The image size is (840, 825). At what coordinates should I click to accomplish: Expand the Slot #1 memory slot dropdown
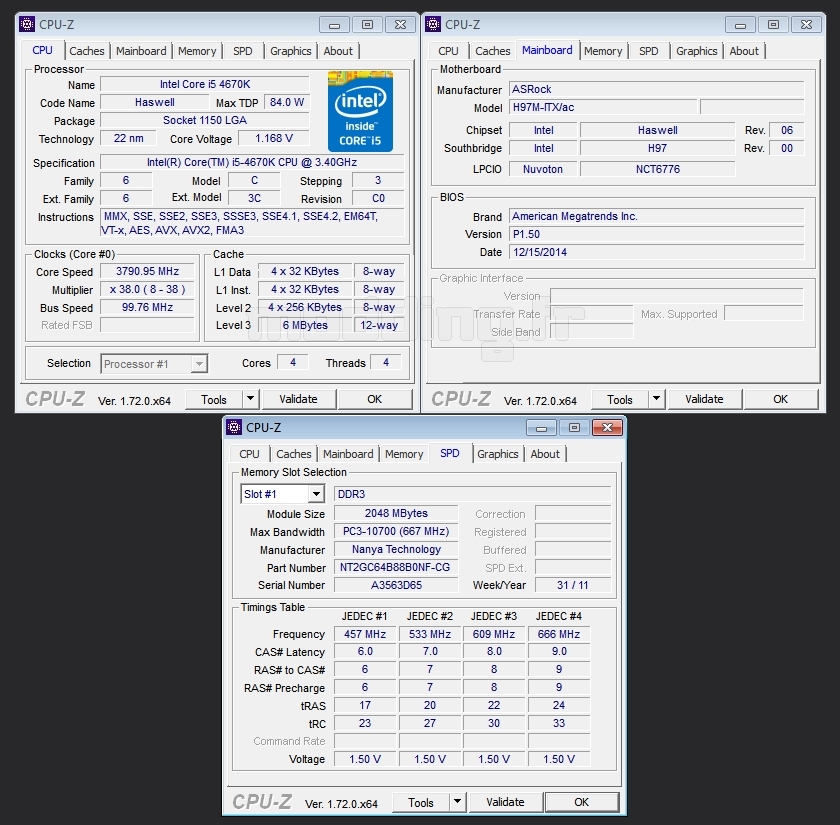pyautogui.click(x=317, y=494)
